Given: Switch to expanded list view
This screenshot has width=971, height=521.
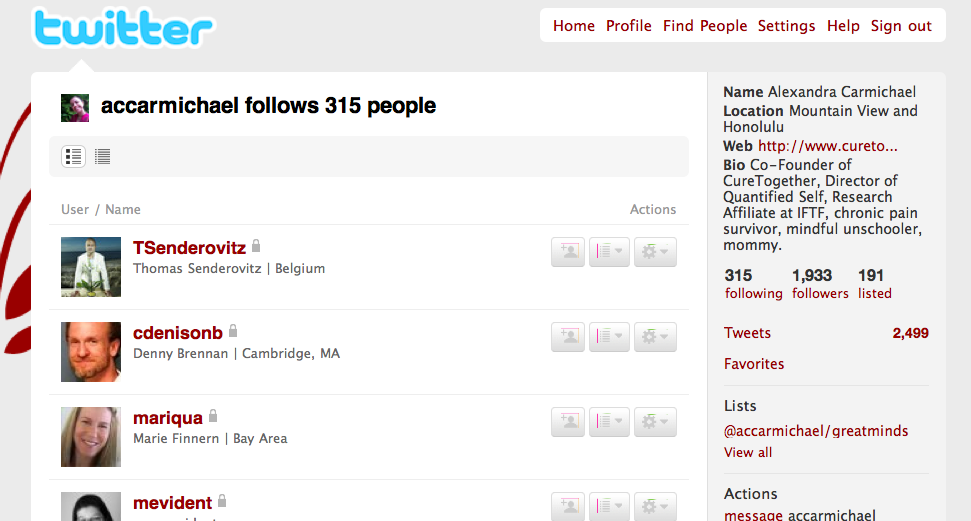Looking at the screenshot, I should tap(73, 156).
